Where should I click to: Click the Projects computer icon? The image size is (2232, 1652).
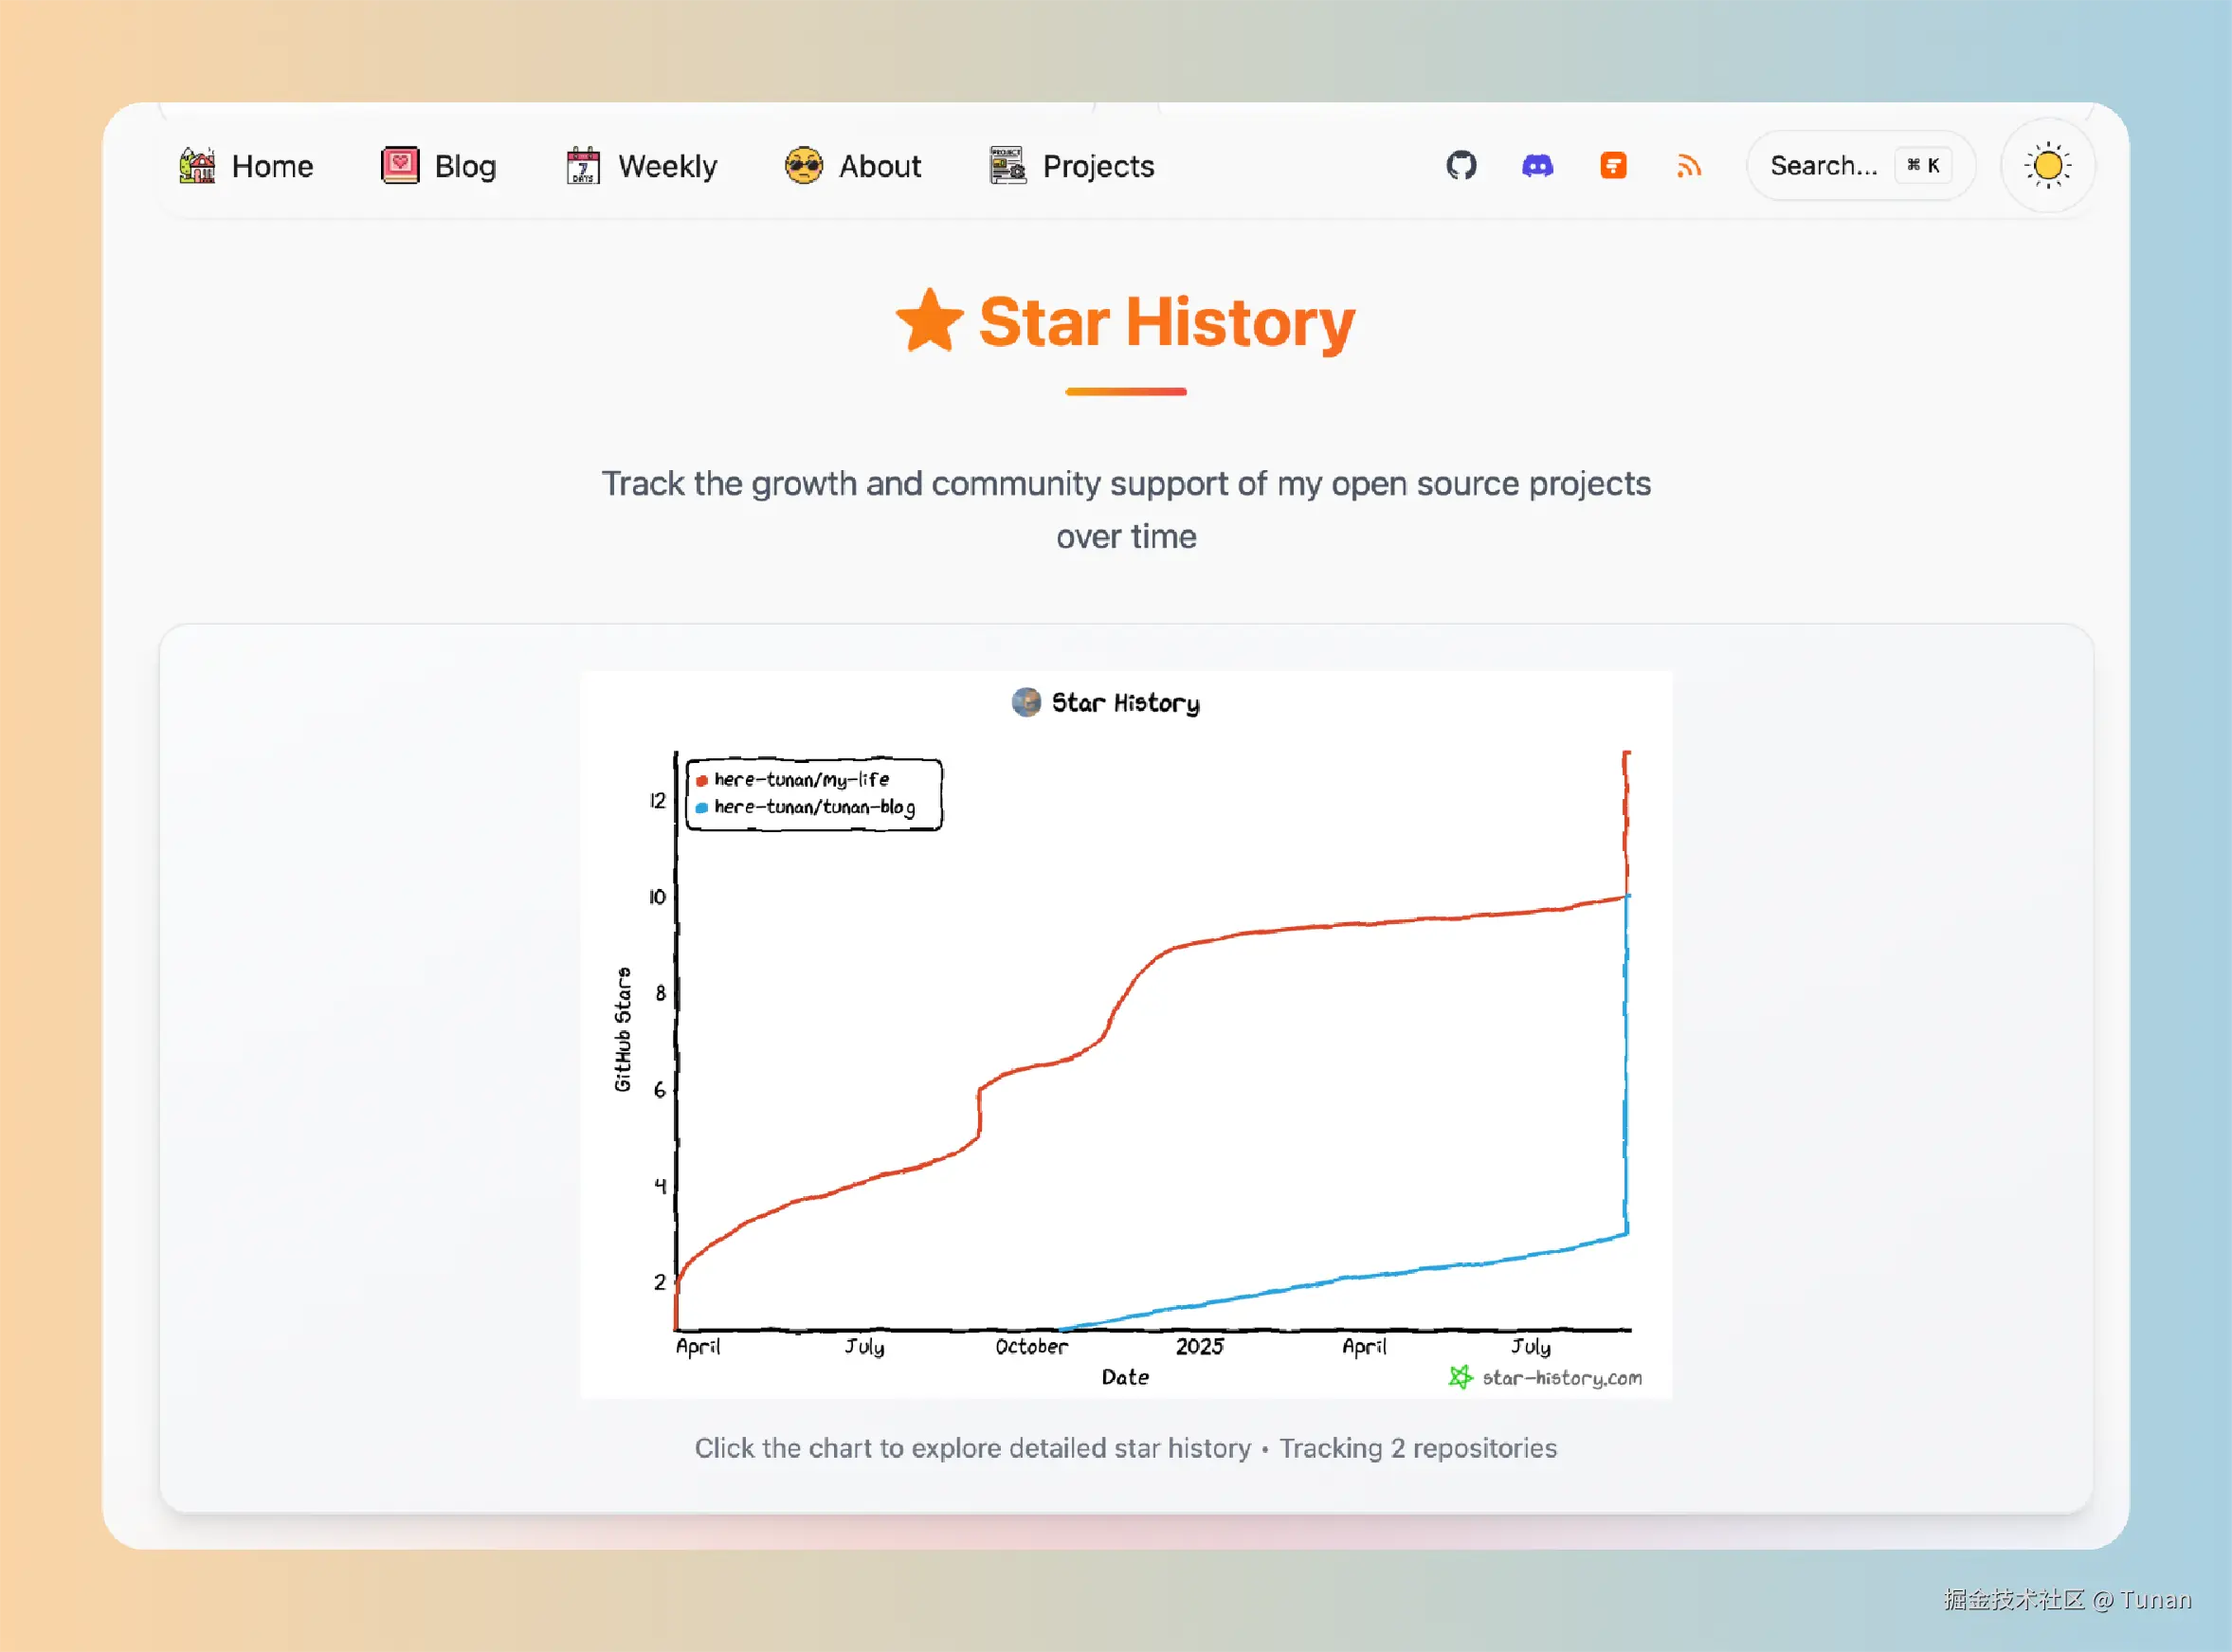click(x=1007, y=165)
